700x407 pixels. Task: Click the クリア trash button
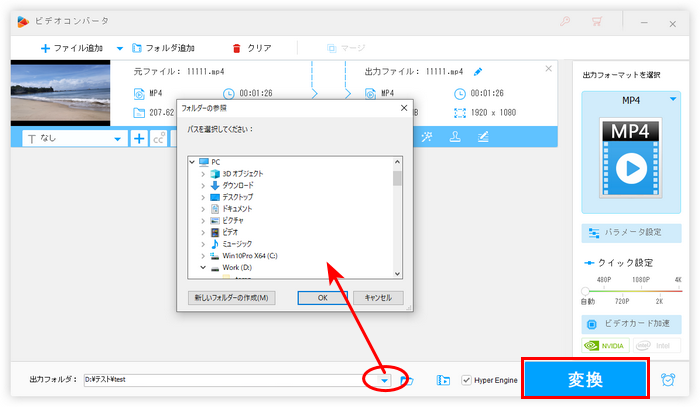coord(252,48)
